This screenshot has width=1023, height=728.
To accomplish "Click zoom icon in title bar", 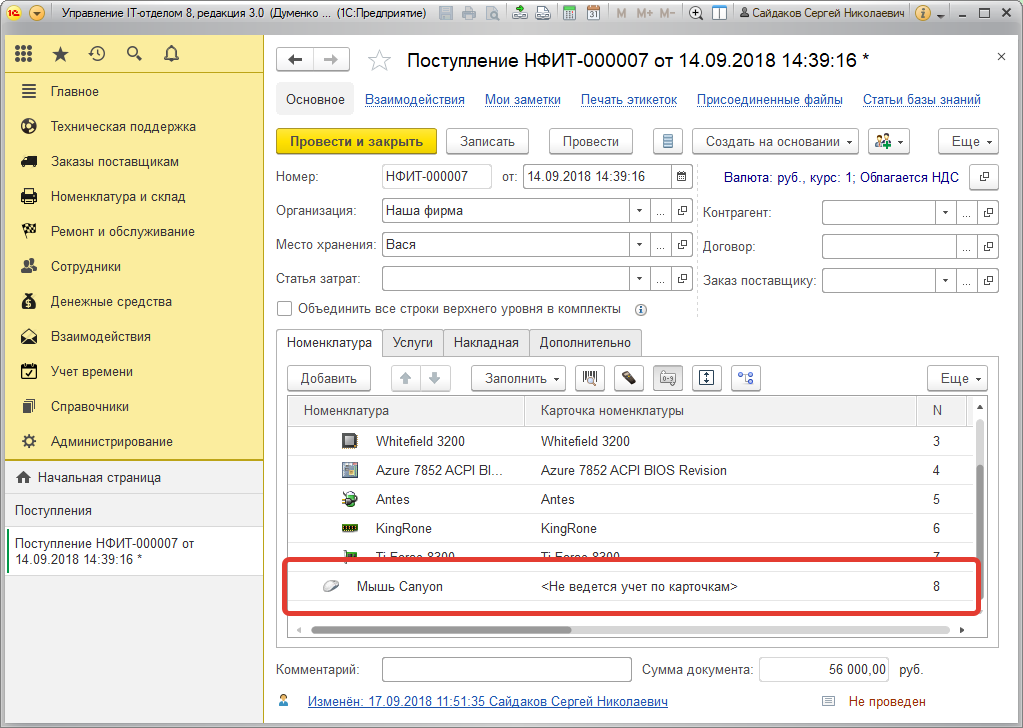I will 696,13.
